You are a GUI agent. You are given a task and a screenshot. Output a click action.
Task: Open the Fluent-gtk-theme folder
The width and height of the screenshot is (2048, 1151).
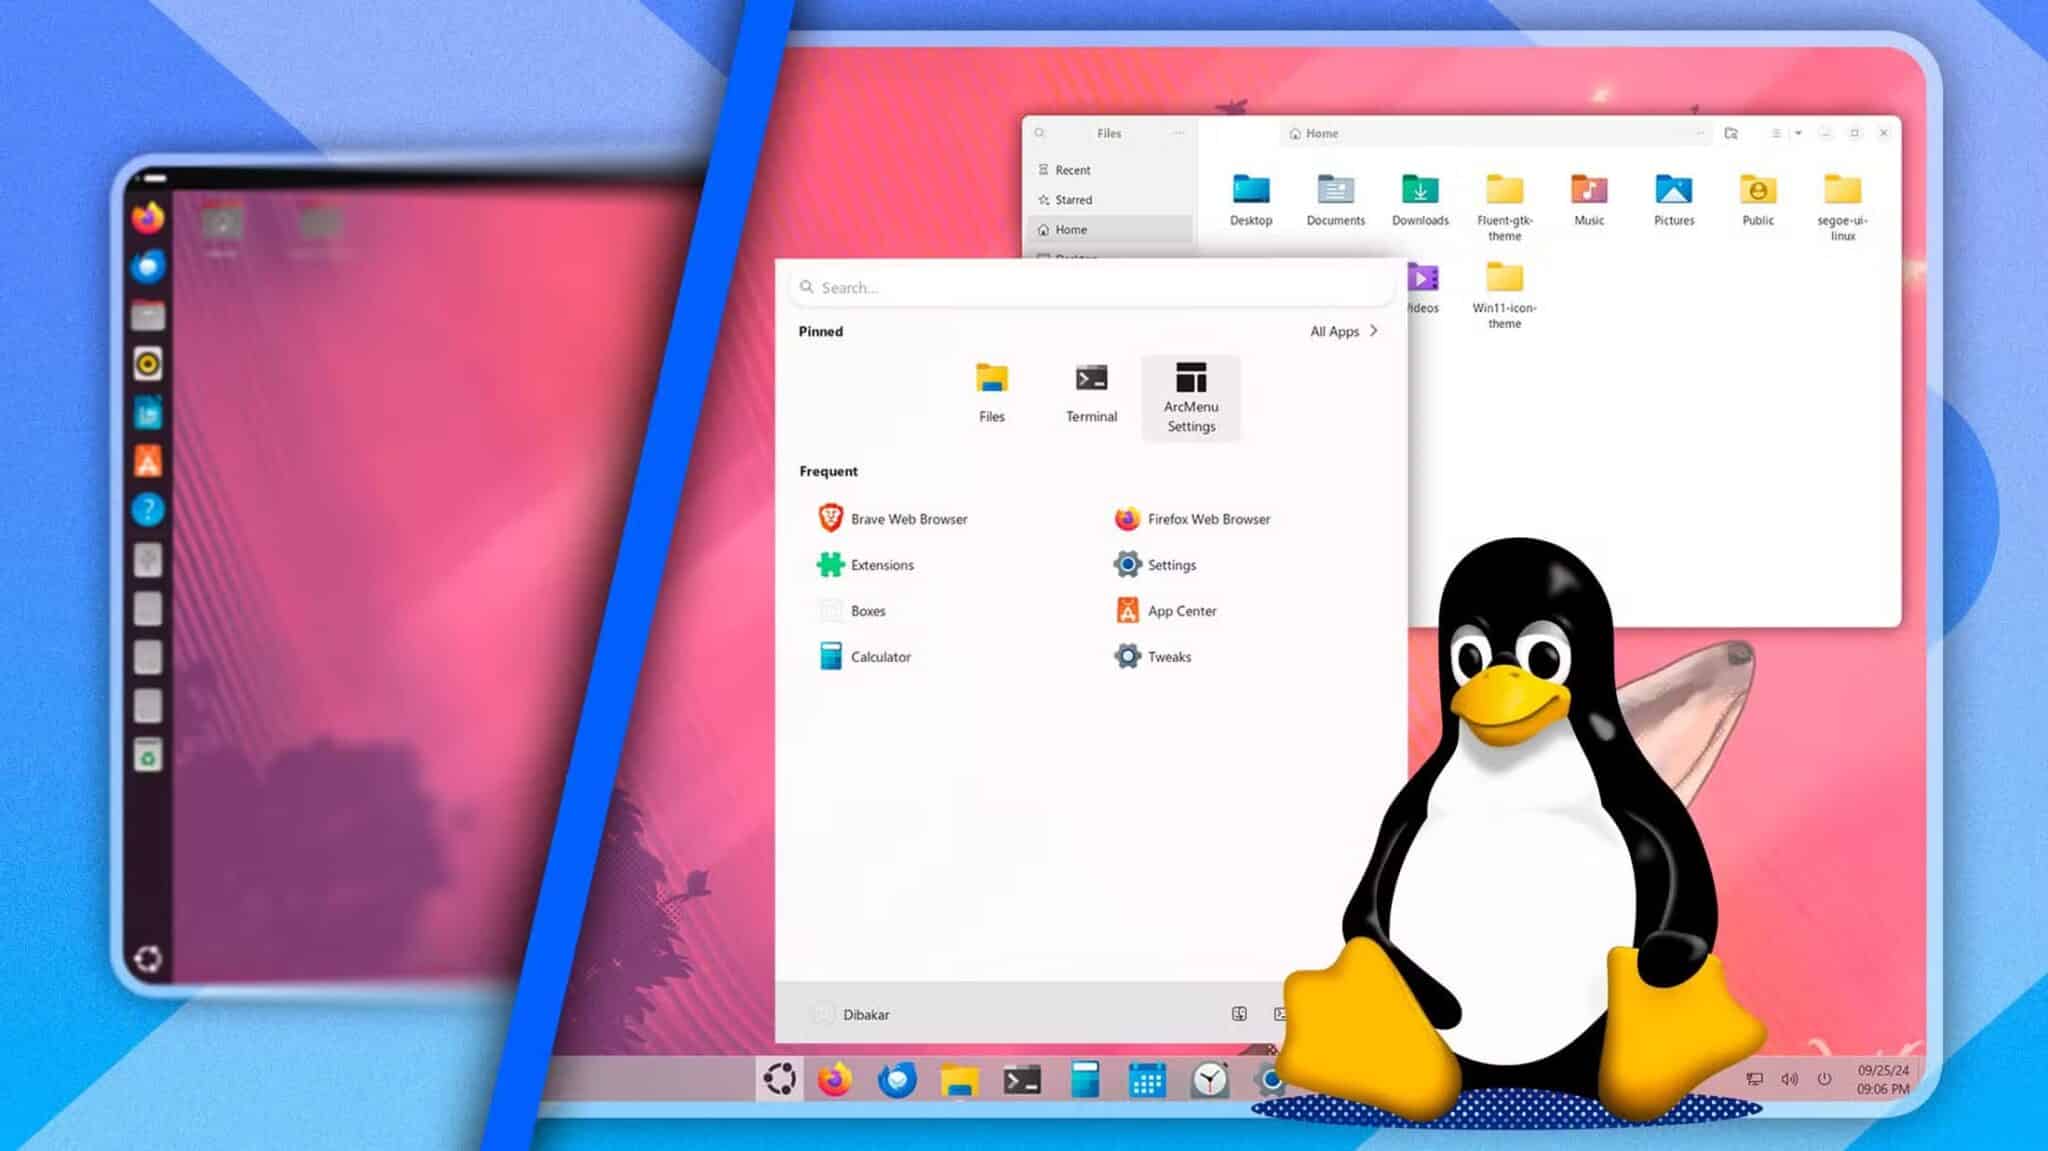(x=1504, y=207)
